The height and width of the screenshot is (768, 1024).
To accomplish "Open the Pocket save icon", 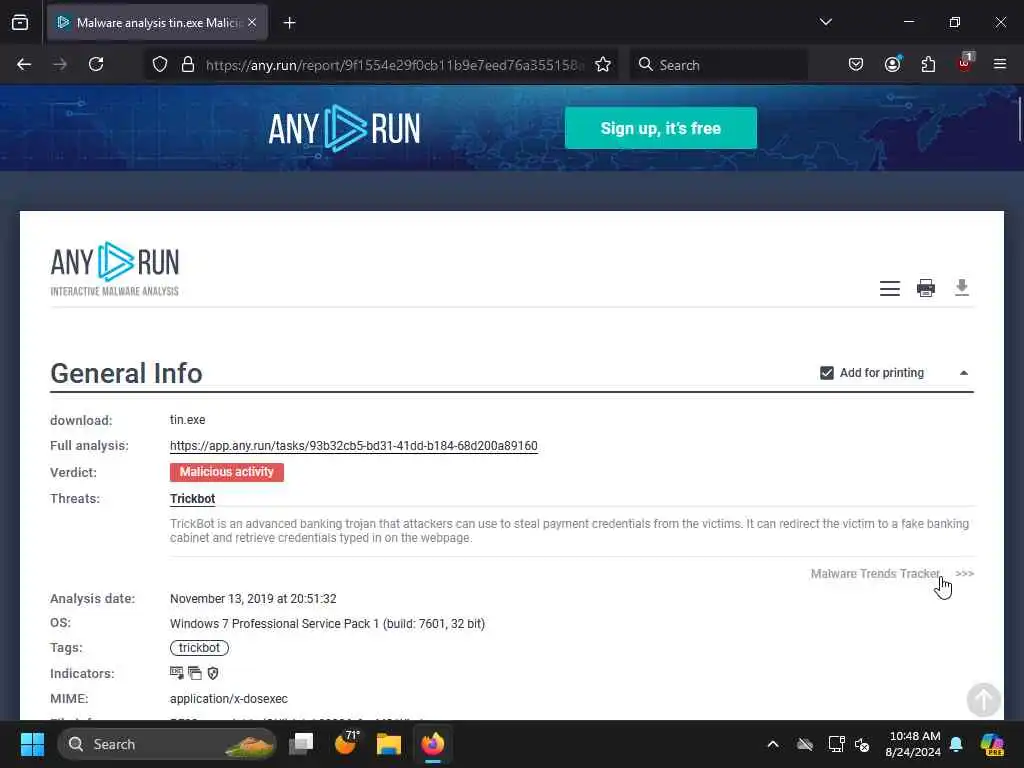I will point(856,64).
